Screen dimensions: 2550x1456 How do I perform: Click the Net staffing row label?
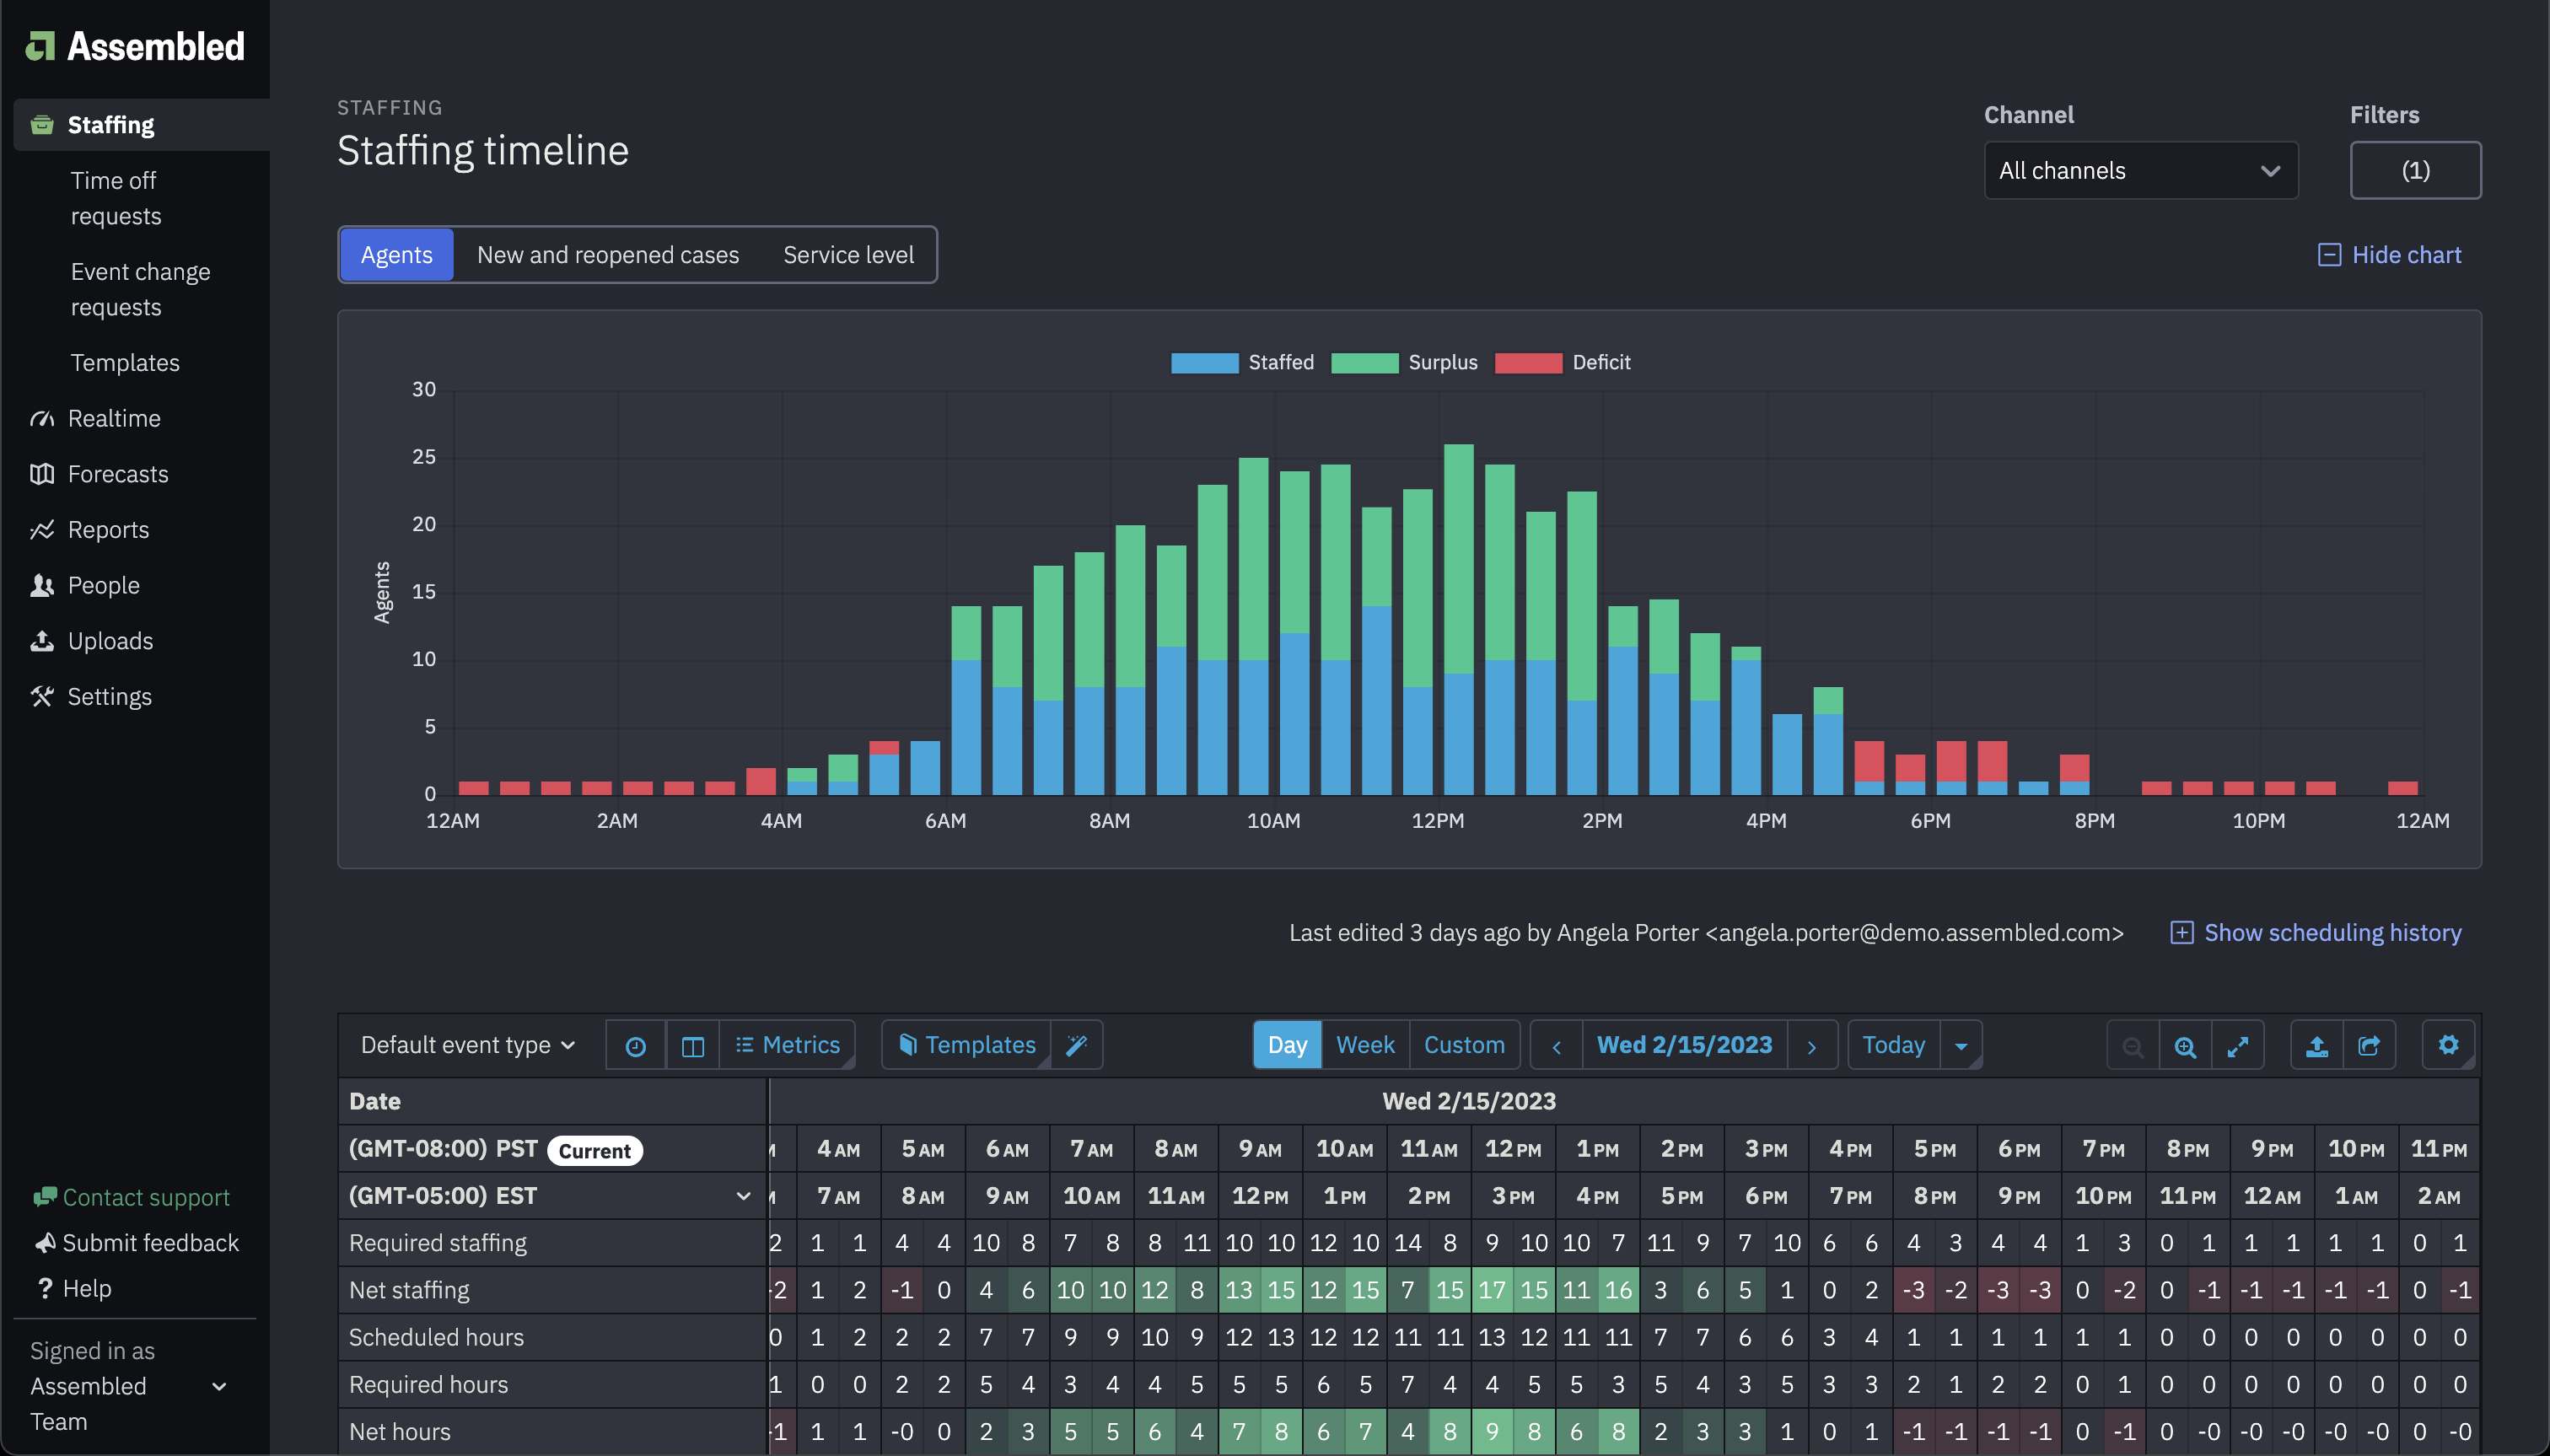[x=409, y=1290]
